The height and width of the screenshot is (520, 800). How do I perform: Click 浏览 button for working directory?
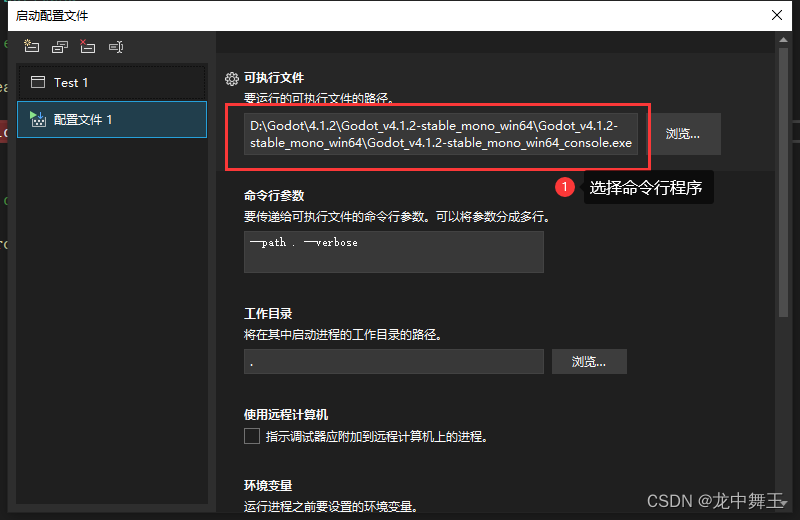click(589, 362)
